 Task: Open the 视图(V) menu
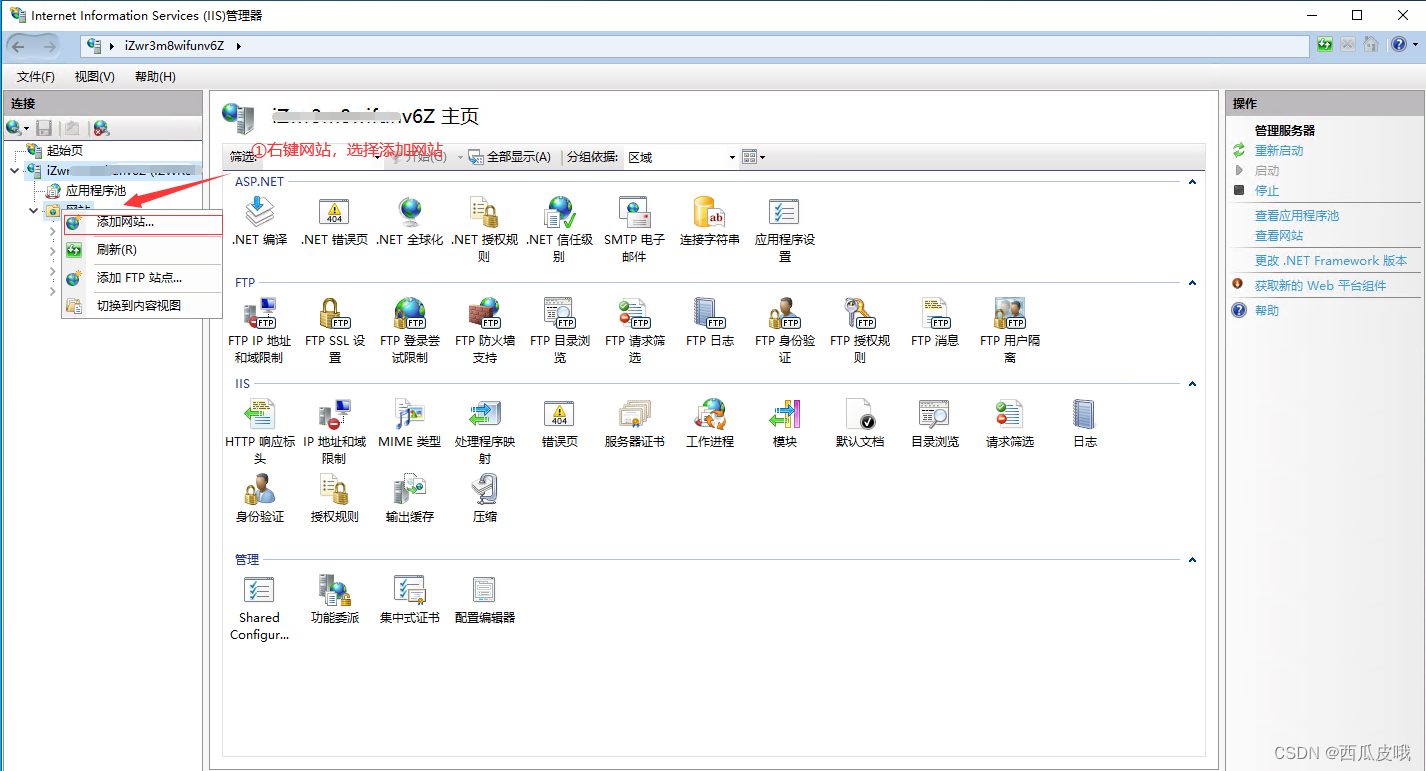click(94, 77)
